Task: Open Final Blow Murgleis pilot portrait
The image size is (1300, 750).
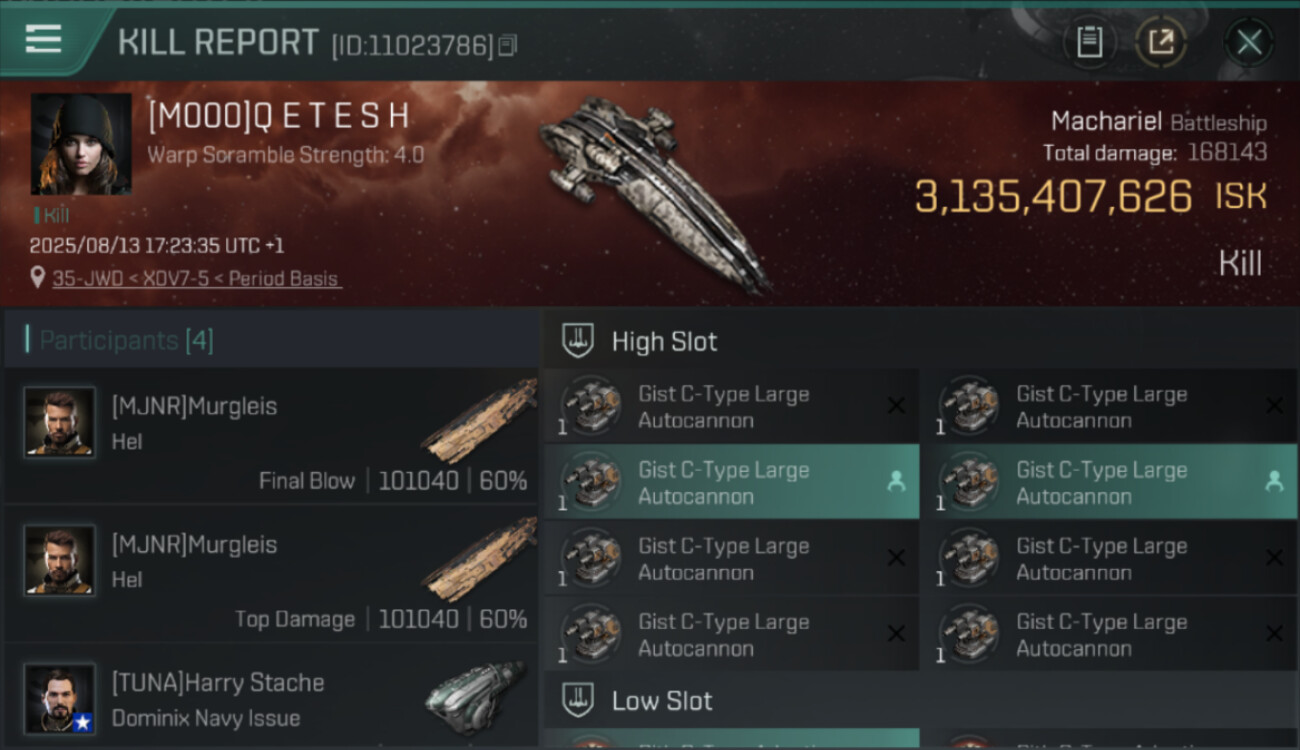Action: point(60,422)
